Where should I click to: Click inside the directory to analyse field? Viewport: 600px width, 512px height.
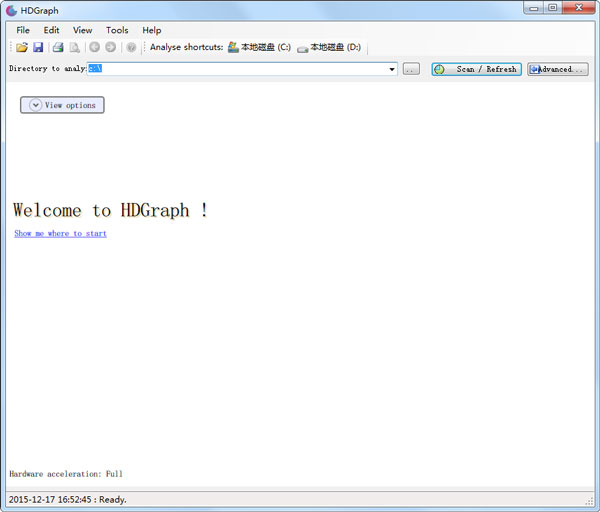pos(242,69)
